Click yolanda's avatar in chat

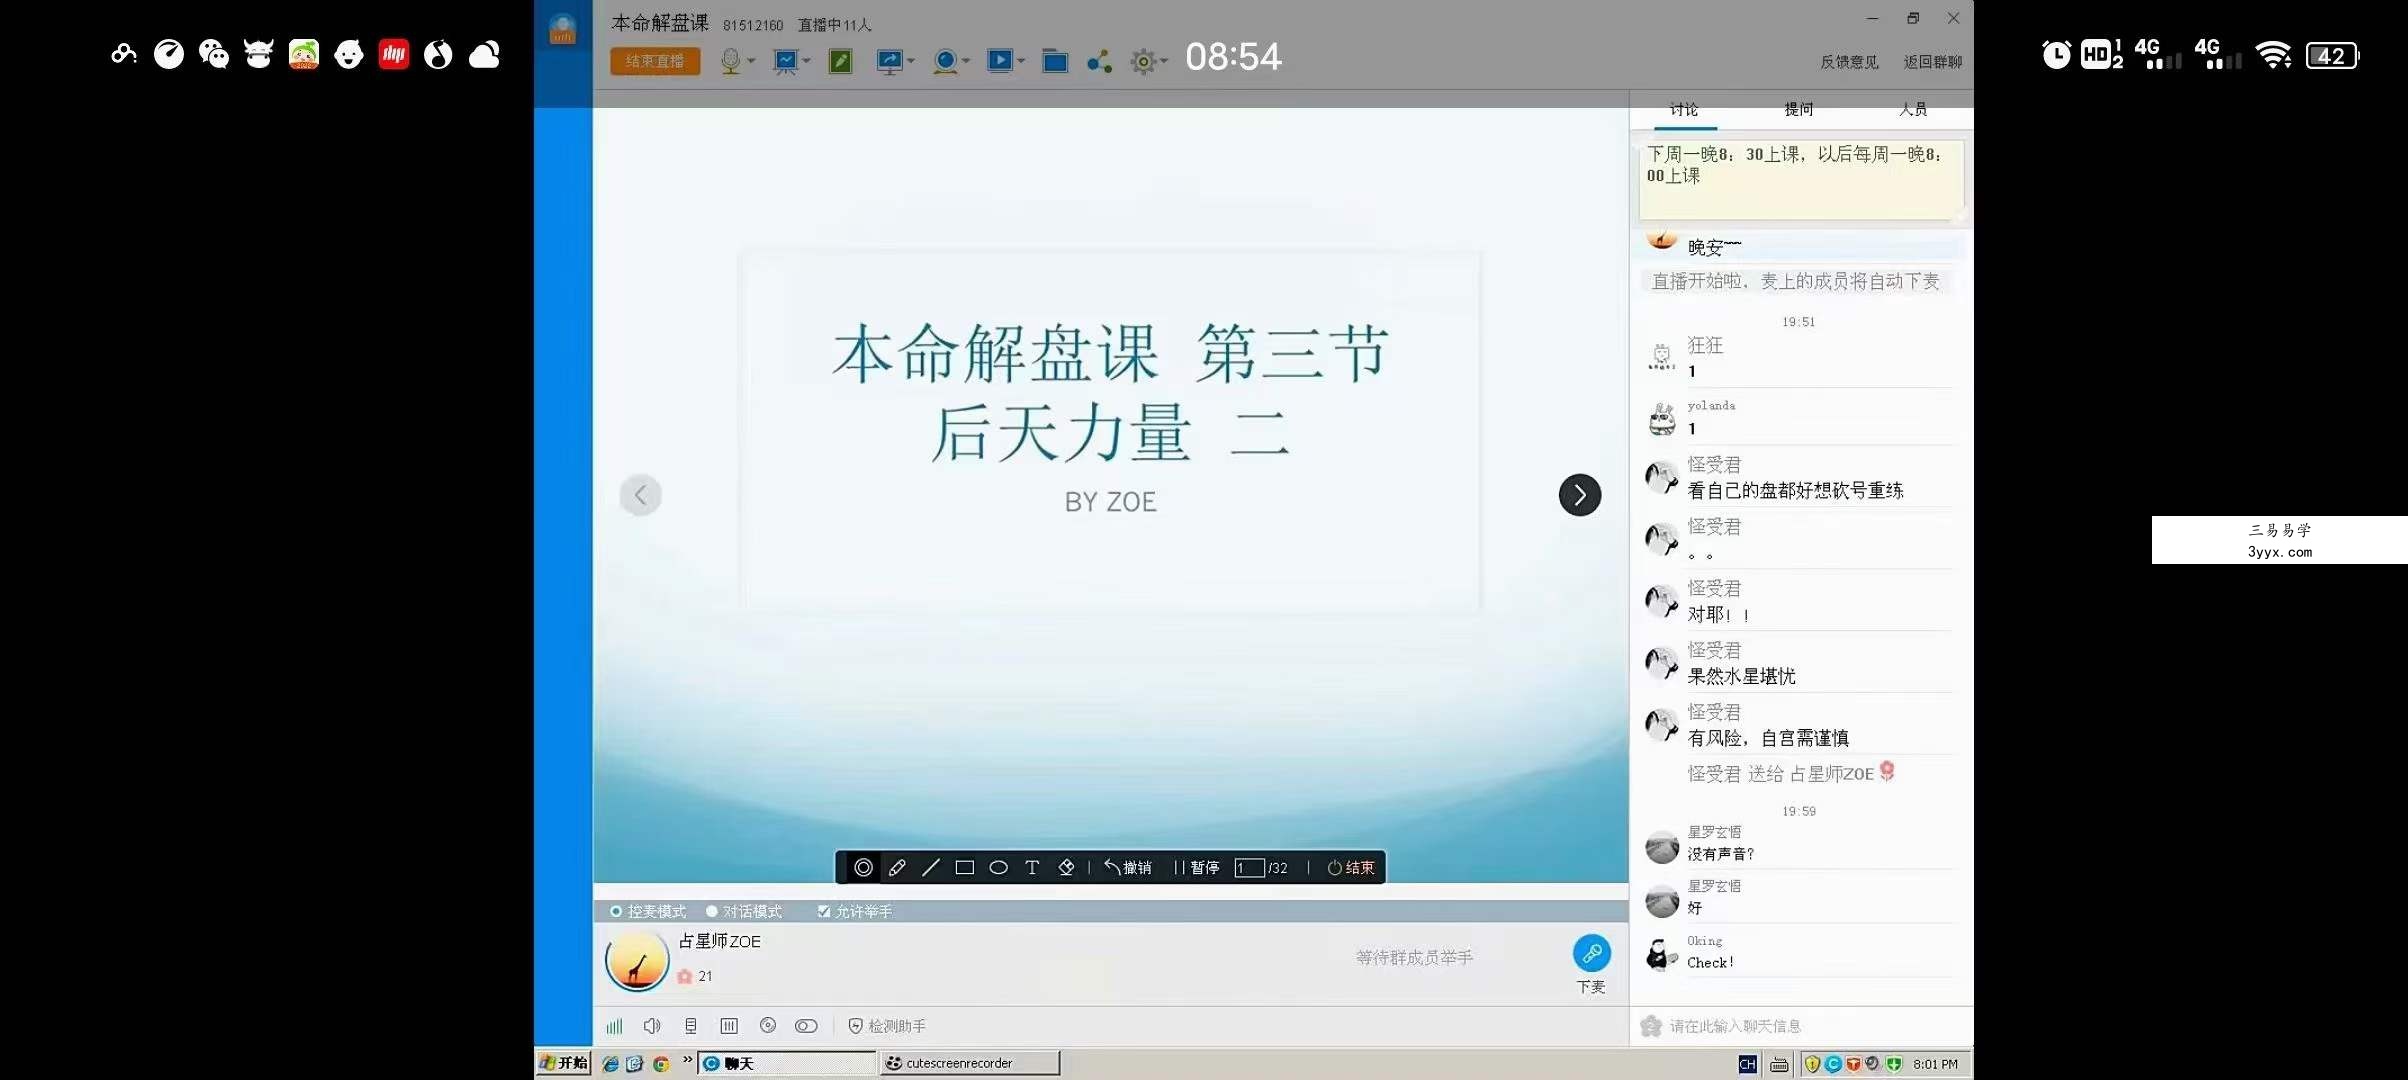click(1661, 418)
